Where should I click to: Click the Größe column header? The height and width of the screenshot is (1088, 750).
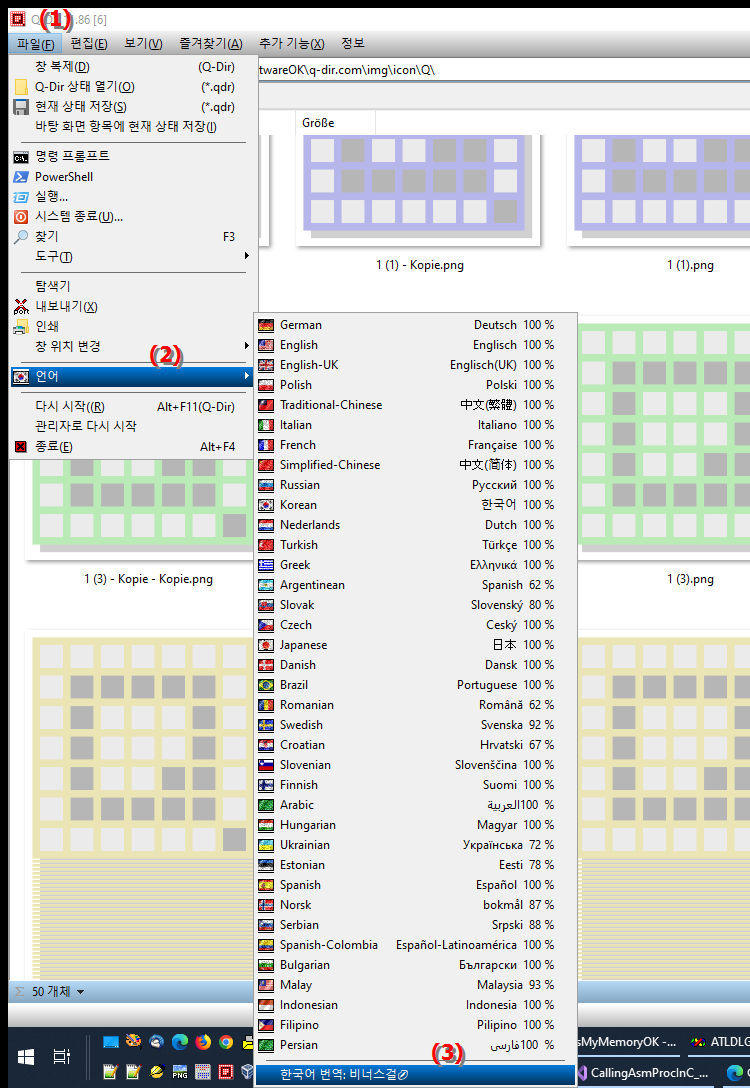335,123
